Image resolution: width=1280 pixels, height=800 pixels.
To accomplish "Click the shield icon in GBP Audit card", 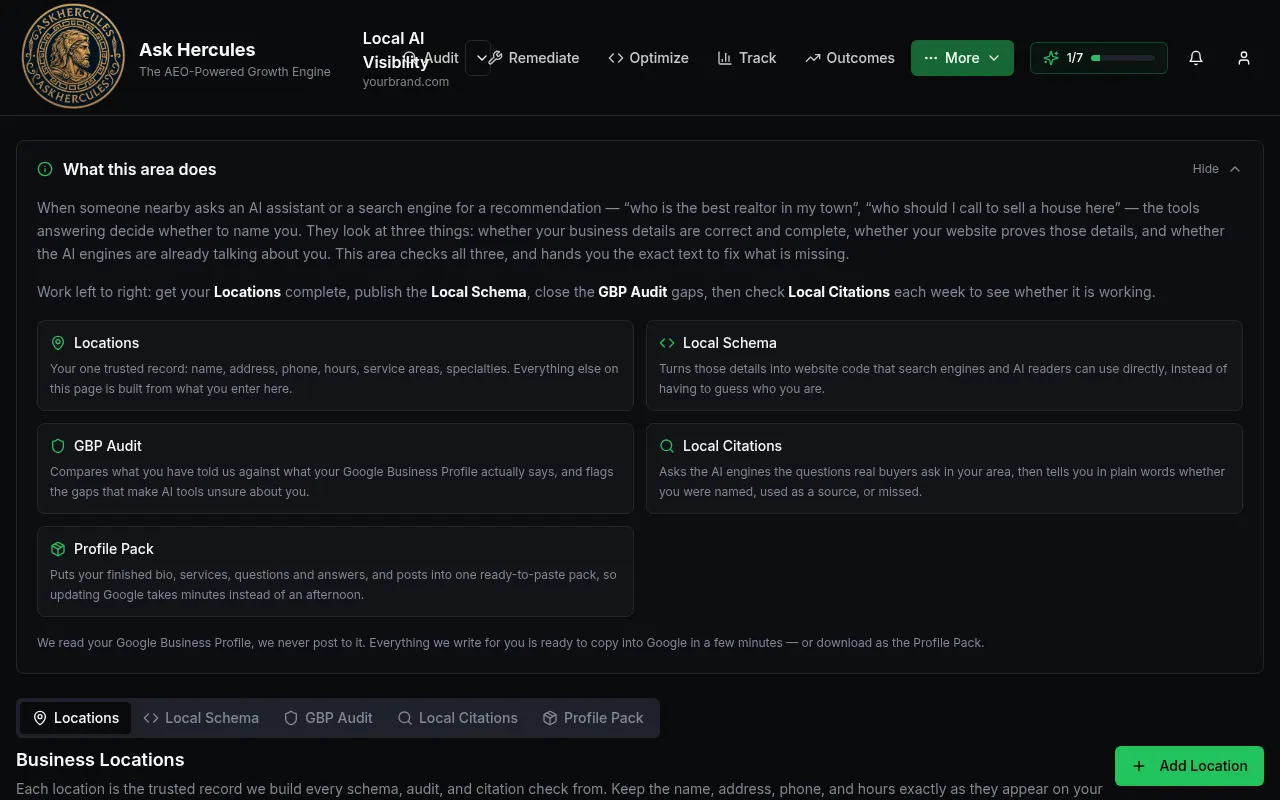I will click(58, 446).
